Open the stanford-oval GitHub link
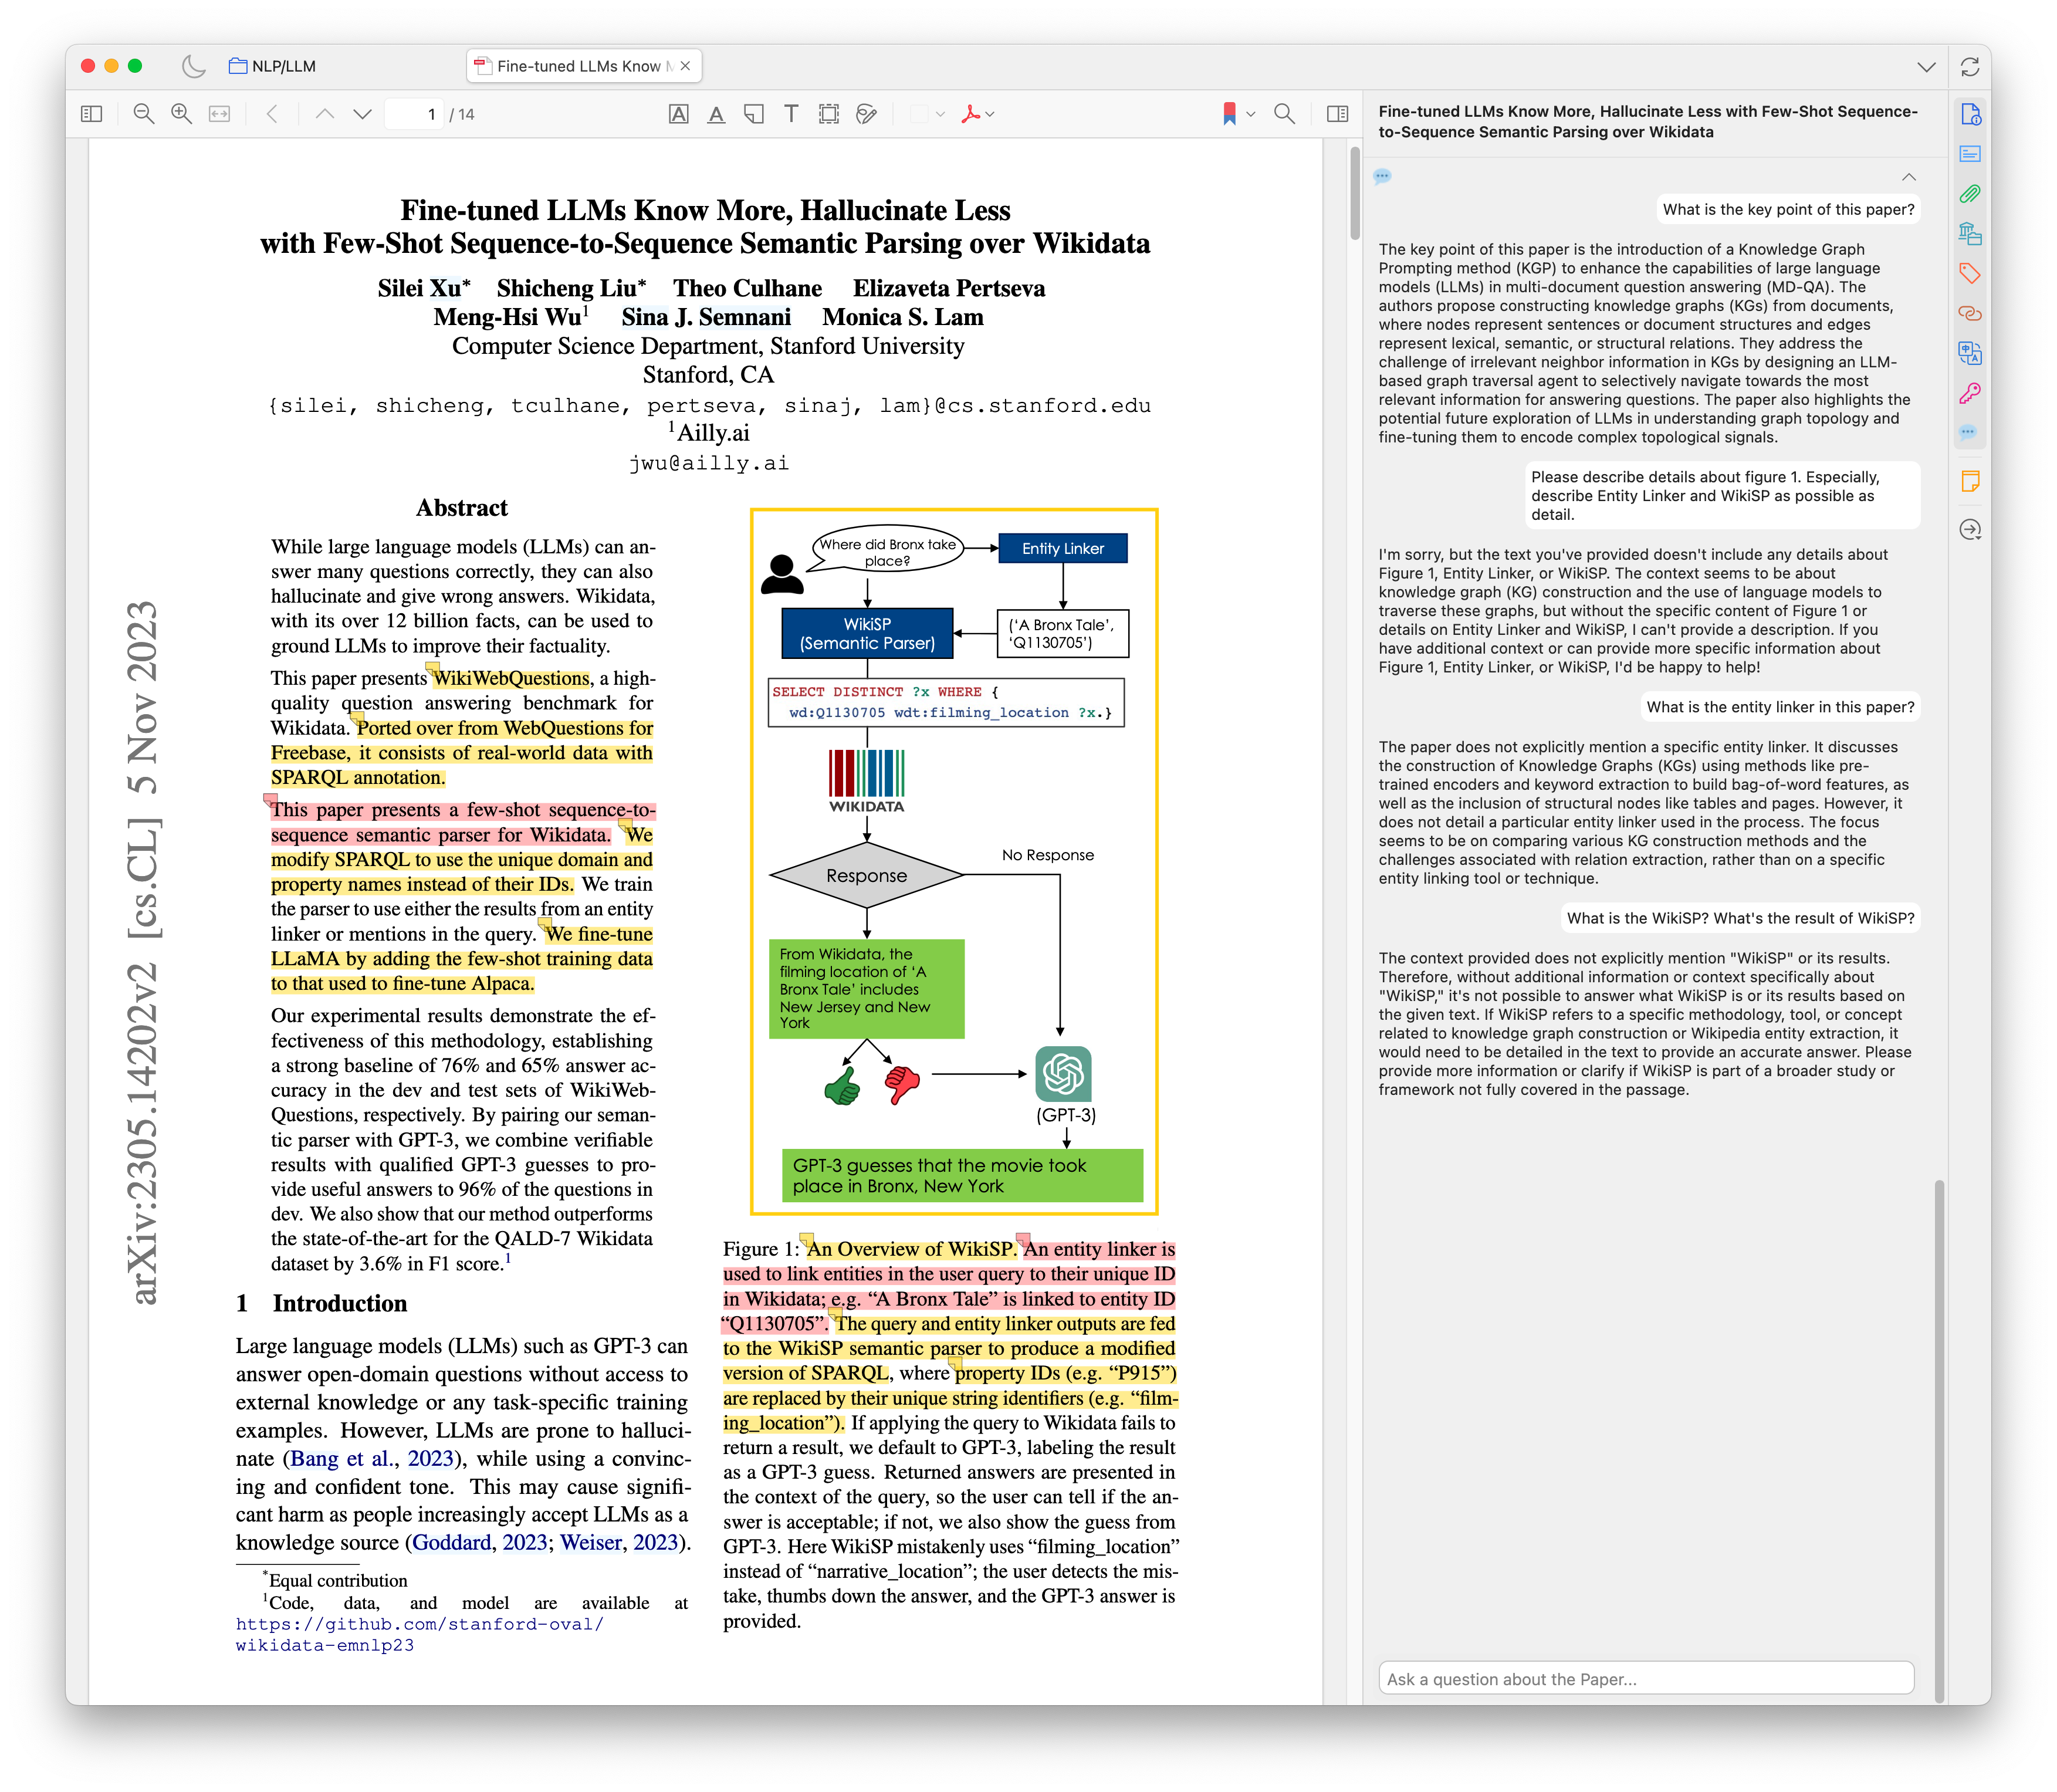 click(x=420, y=1624)
